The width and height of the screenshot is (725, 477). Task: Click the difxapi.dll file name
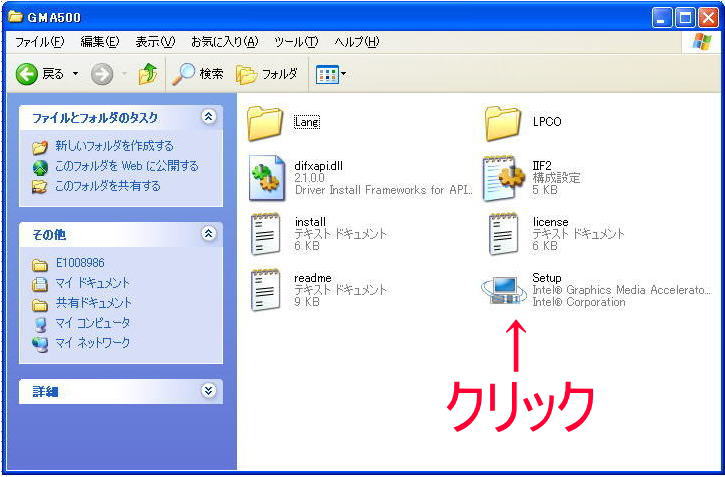coord(319,166)
